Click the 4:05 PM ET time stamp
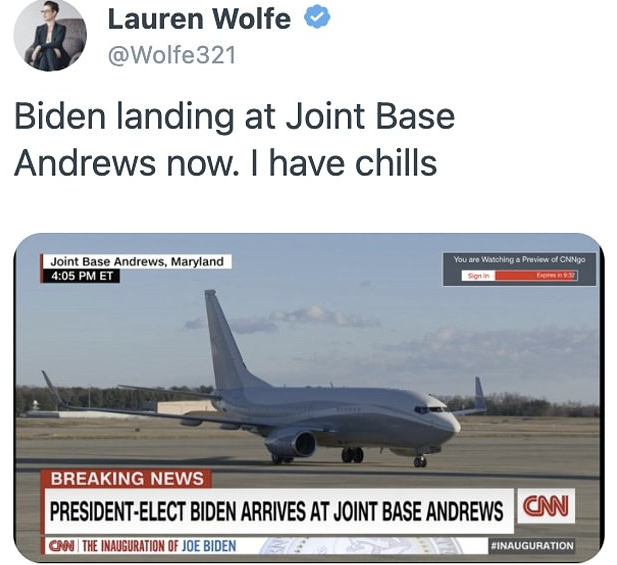Viewport: 617px width, 565px height. tap(81, 276)
